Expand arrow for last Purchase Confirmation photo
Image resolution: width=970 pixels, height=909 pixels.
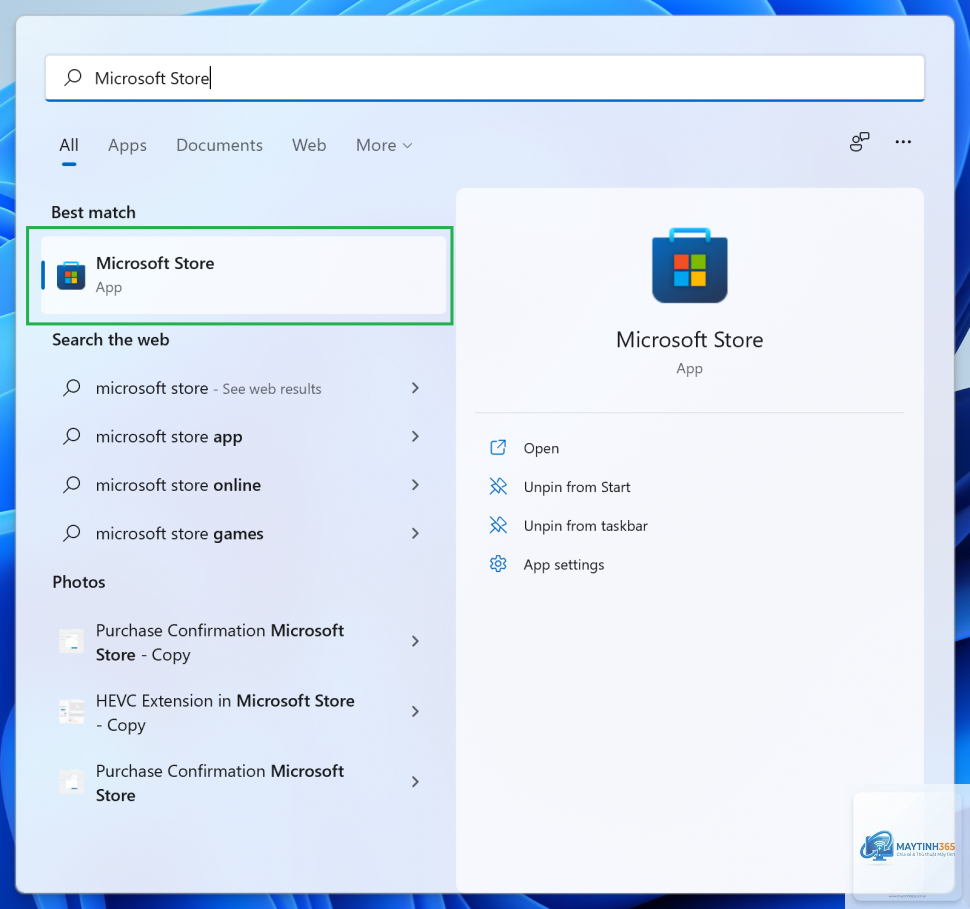pyautogui.click(x=415, y=782)
